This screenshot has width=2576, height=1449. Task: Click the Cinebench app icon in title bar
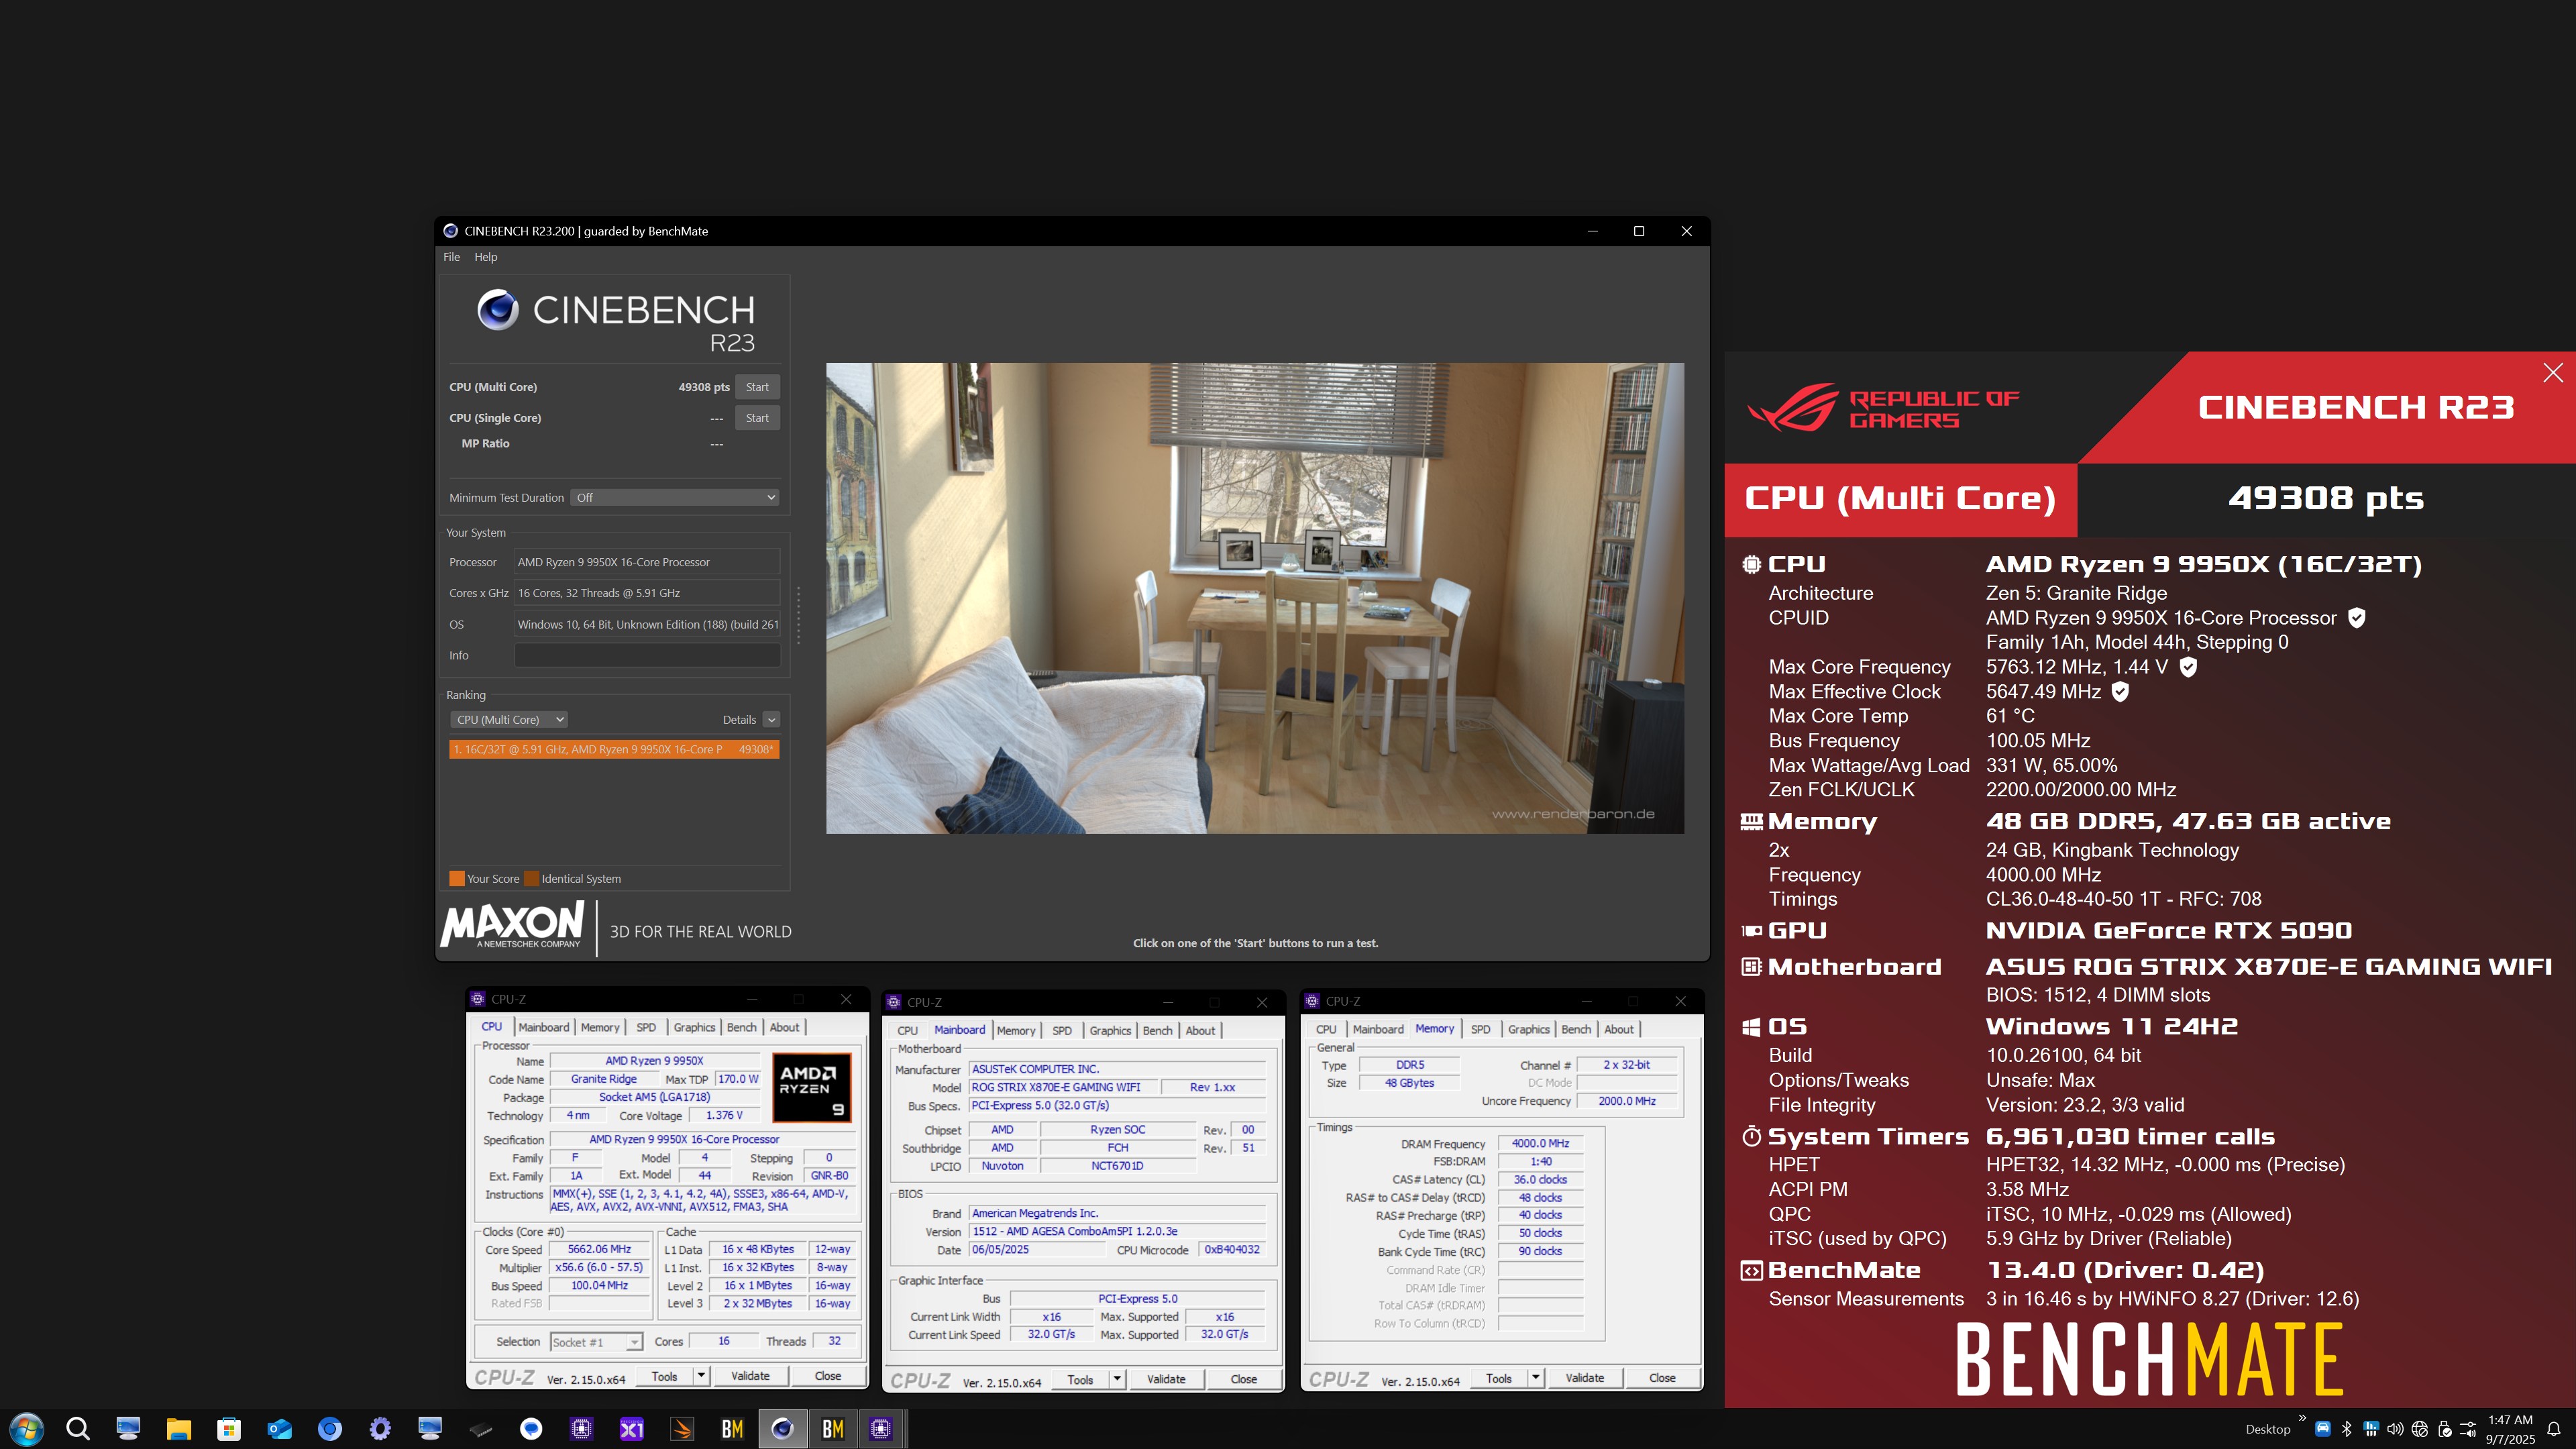click(x=450, y=231)
